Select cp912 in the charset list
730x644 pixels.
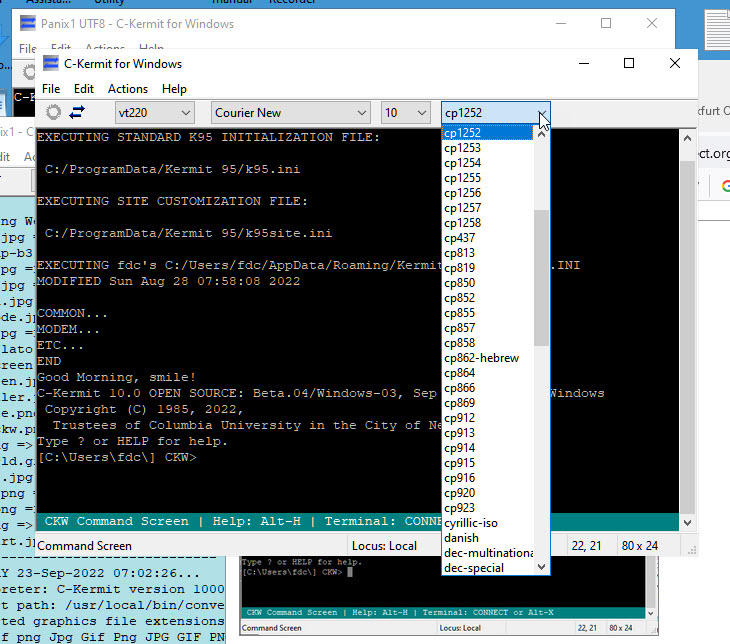tap(487, 418)
